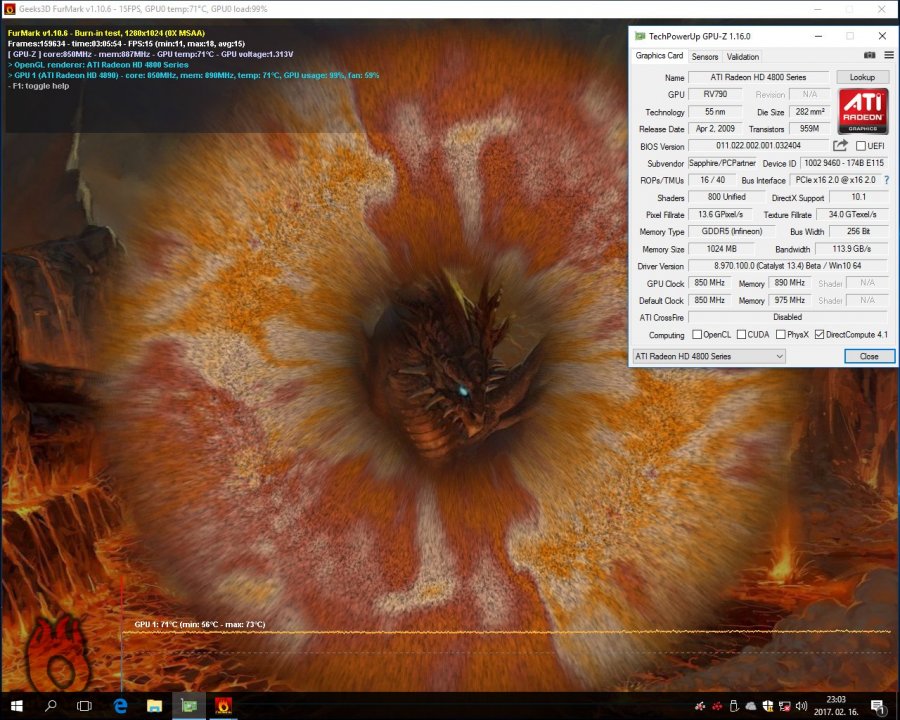Click the 282 mm² die size value
Viewport: 900px width, 720px height.
(810, 111)
